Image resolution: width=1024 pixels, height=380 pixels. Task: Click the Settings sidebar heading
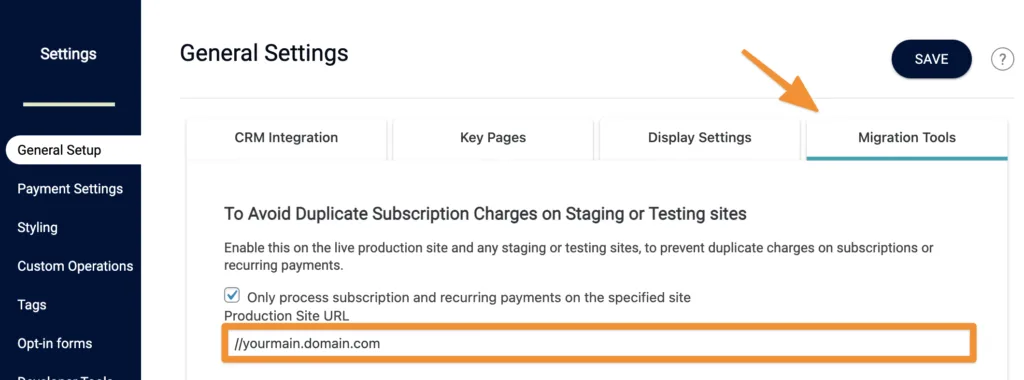pos(68,54)
